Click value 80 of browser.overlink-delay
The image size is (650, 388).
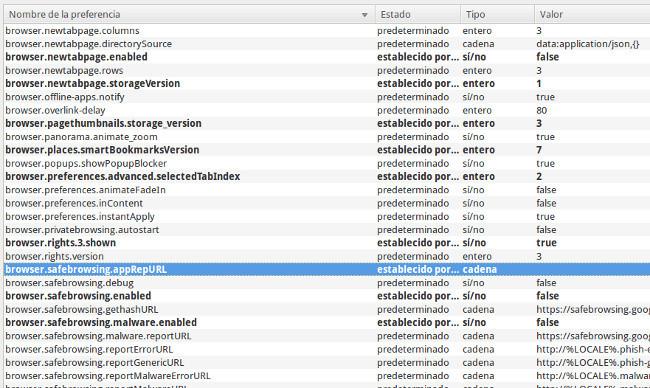[541, 110]
